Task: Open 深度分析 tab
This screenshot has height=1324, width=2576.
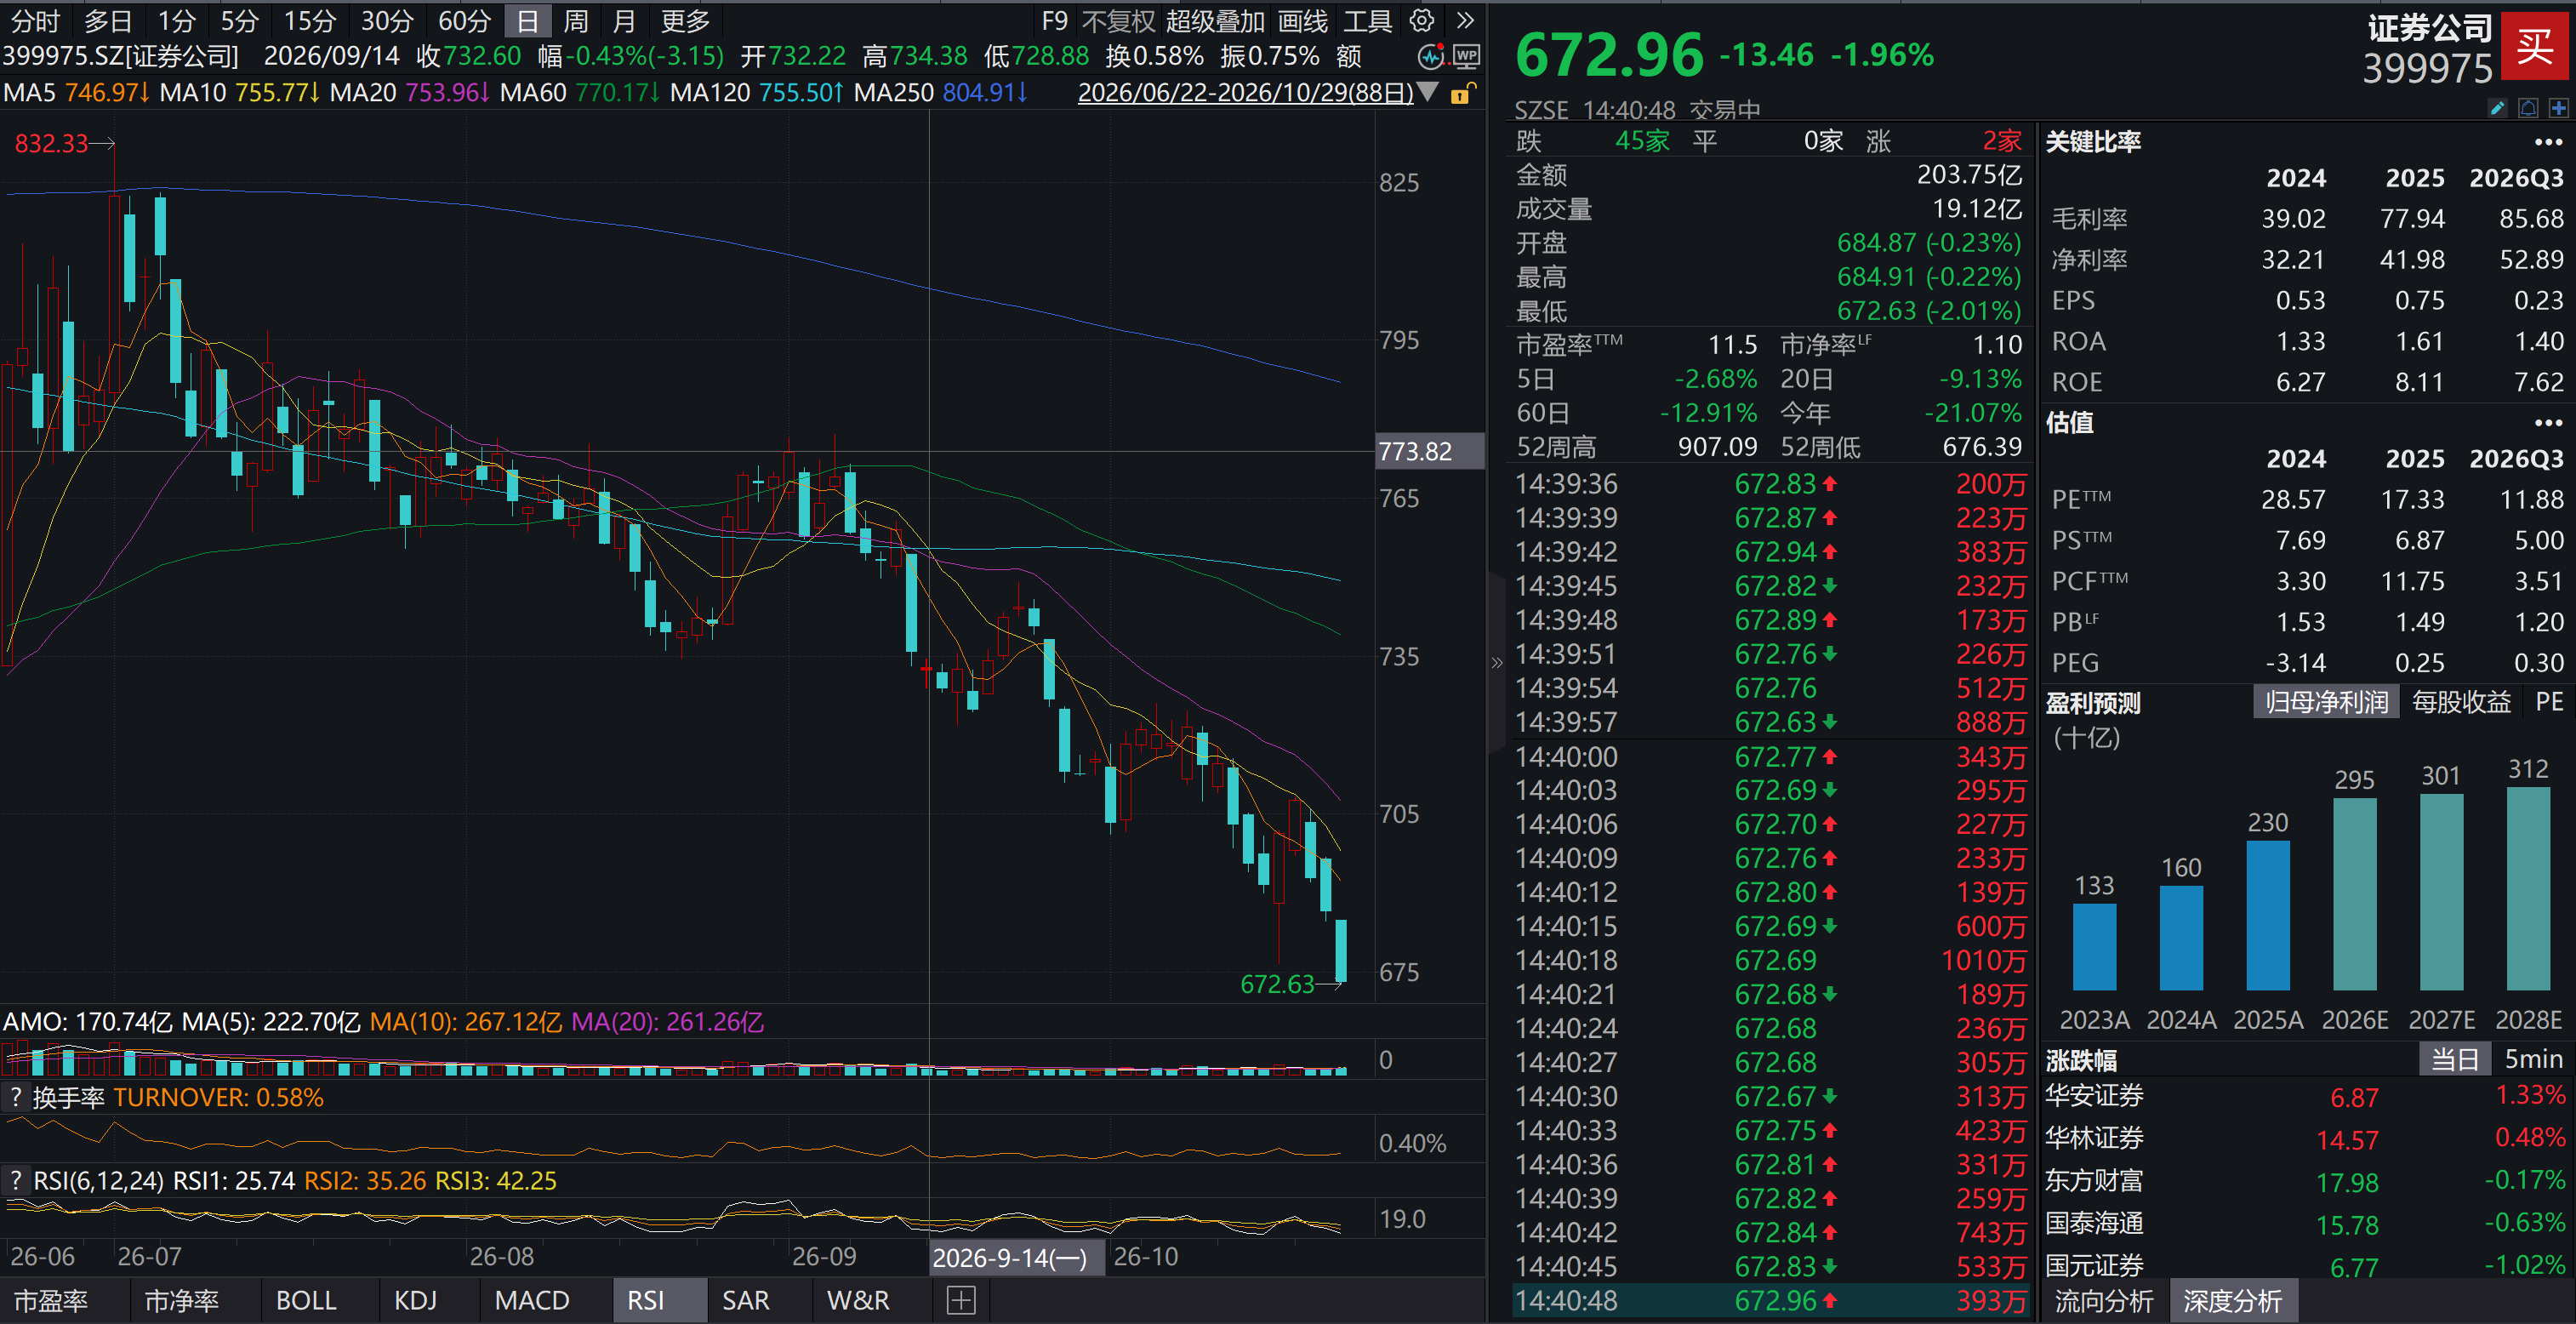Action: point(2233,1301)
